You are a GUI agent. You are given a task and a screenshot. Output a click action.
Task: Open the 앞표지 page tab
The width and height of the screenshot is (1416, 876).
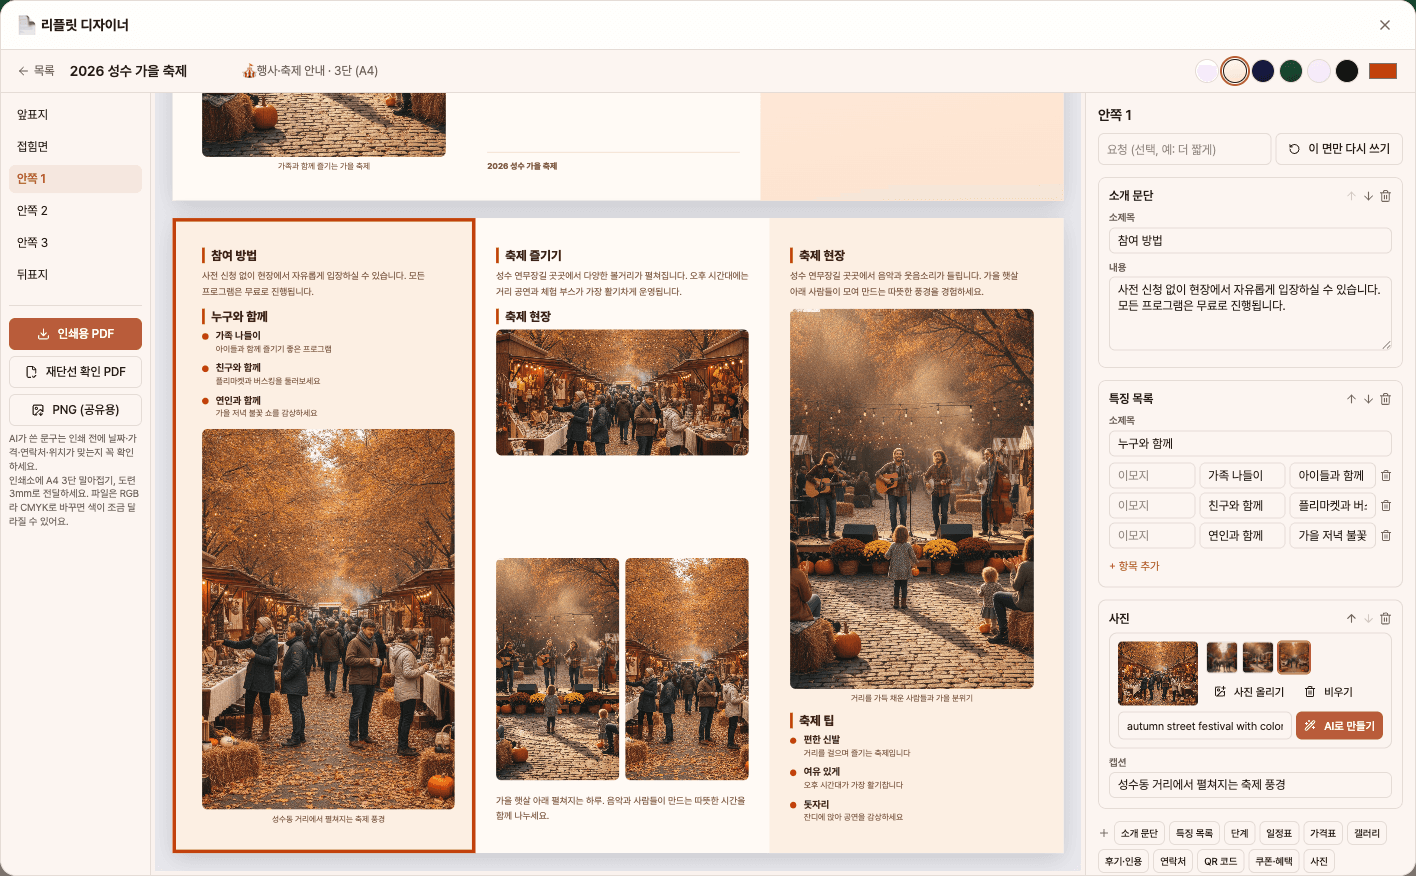point(75,115)
